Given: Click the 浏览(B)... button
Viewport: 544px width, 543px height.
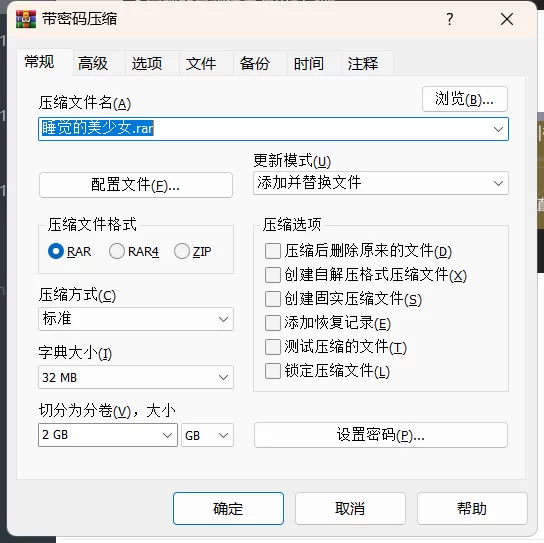Looking at the screenshot, I should click(x=465, y=99).
